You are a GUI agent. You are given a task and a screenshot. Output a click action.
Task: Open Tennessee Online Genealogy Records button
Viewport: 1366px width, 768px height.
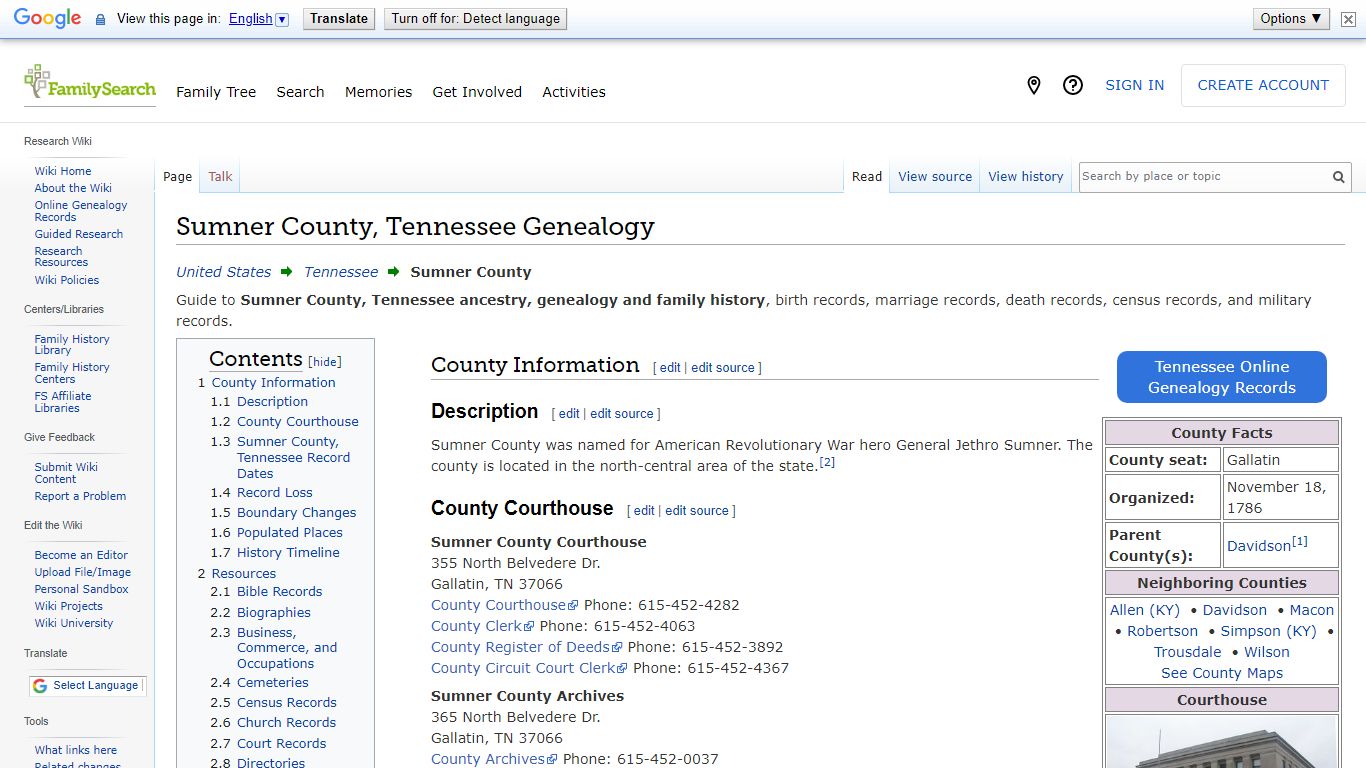pyautogui.click(x=1222, y=377)
